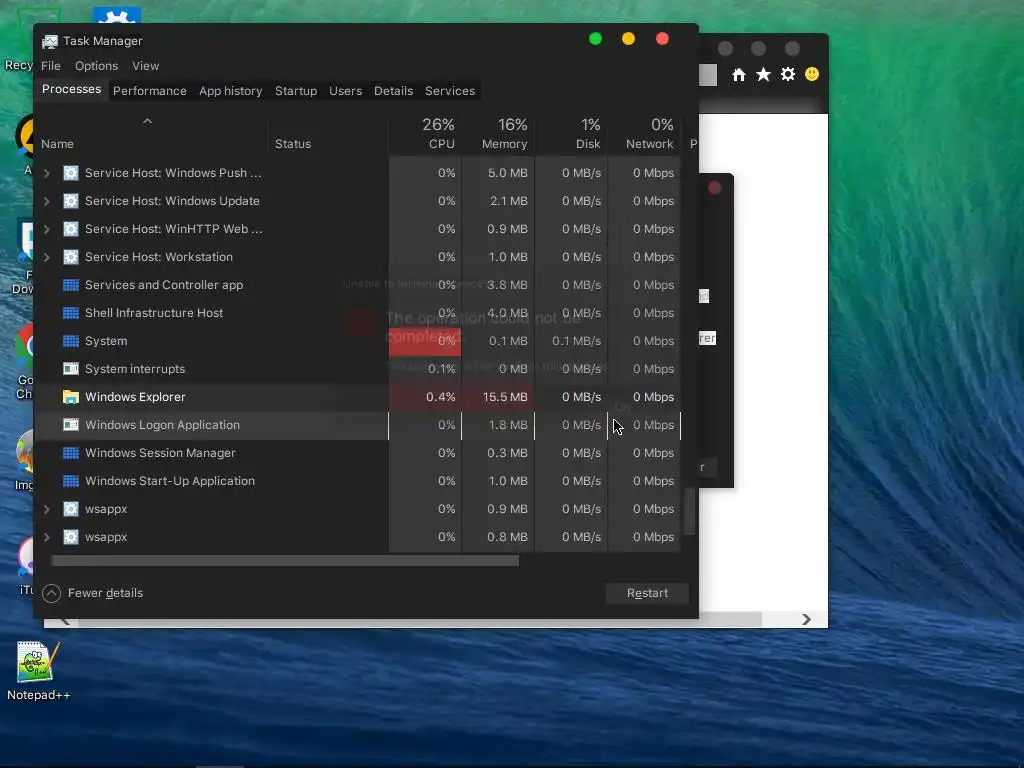
Task: Click the Fewer details circle arrow icon
Action: coord(52,593)
